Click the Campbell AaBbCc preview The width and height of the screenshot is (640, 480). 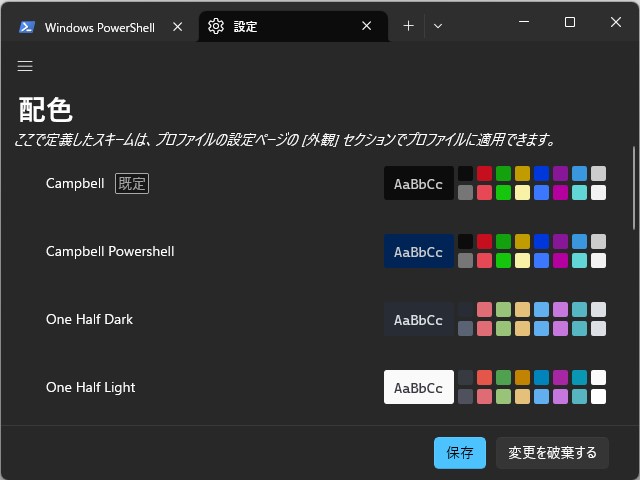[419, 183]
